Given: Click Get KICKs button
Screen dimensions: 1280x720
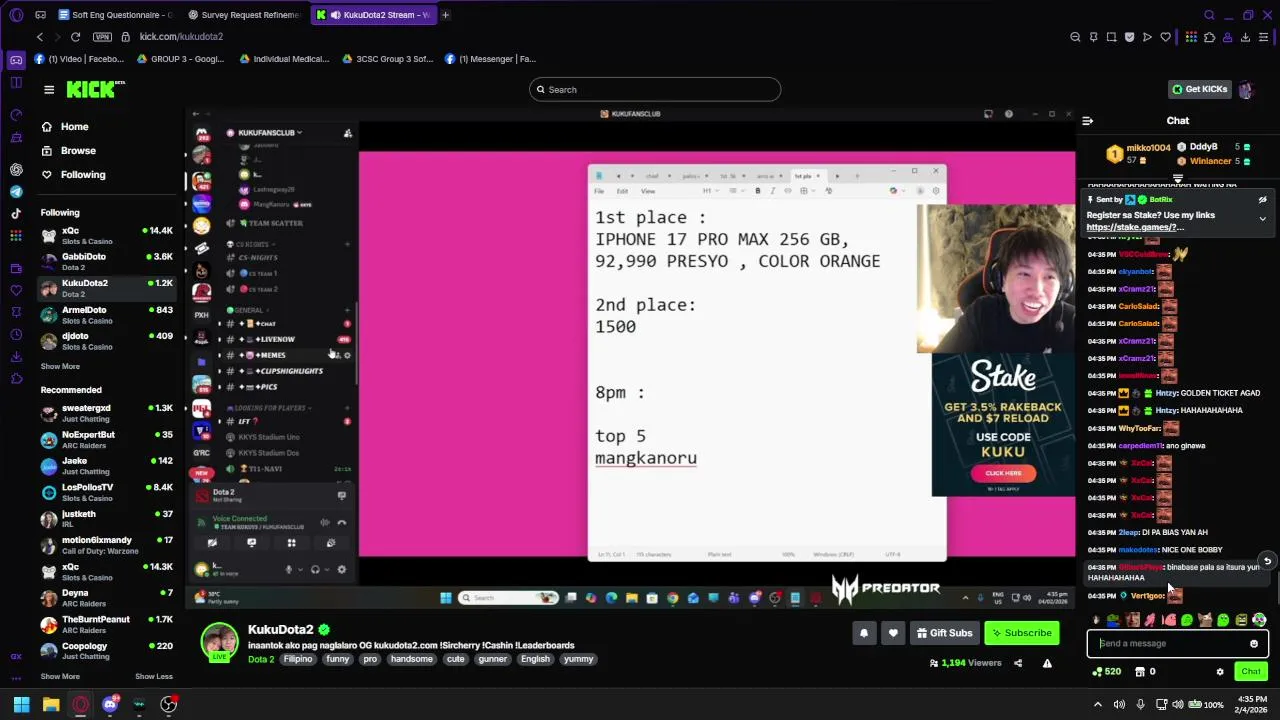Looking at the screenshot, I should (1199, 90).
